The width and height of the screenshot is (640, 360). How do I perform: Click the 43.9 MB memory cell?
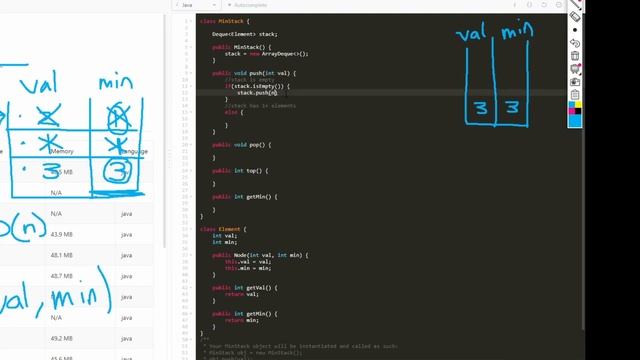tap(62, 234)
